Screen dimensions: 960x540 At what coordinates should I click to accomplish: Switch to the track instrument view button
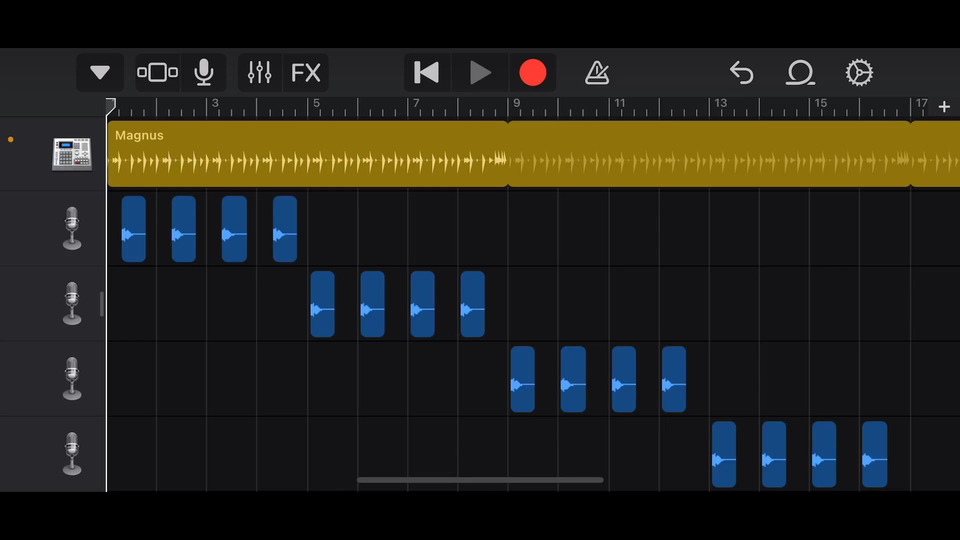[x=157, y=73]
